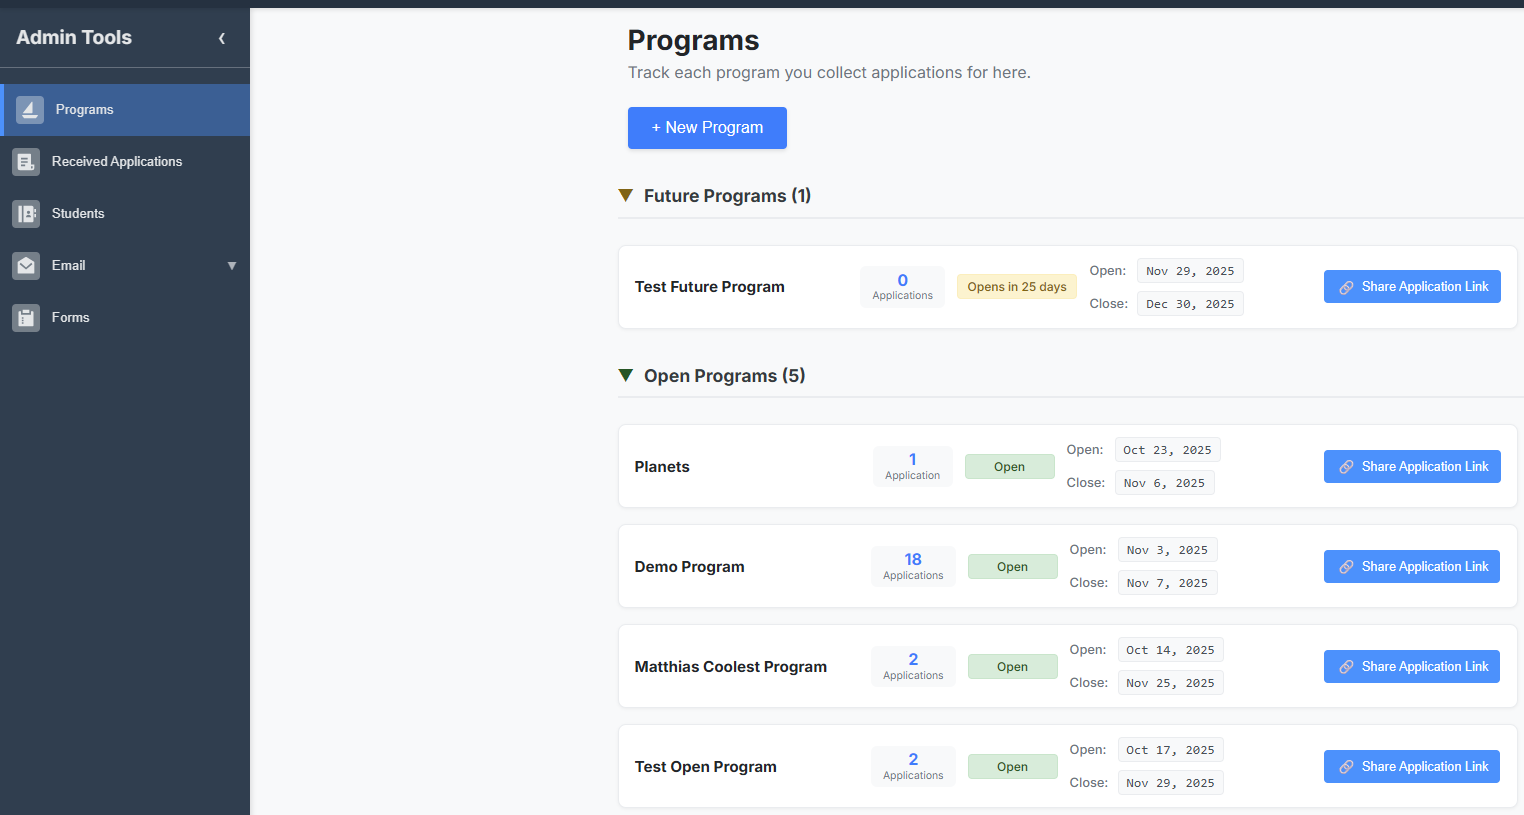Collapse the Future Programs section

point(626,195)
